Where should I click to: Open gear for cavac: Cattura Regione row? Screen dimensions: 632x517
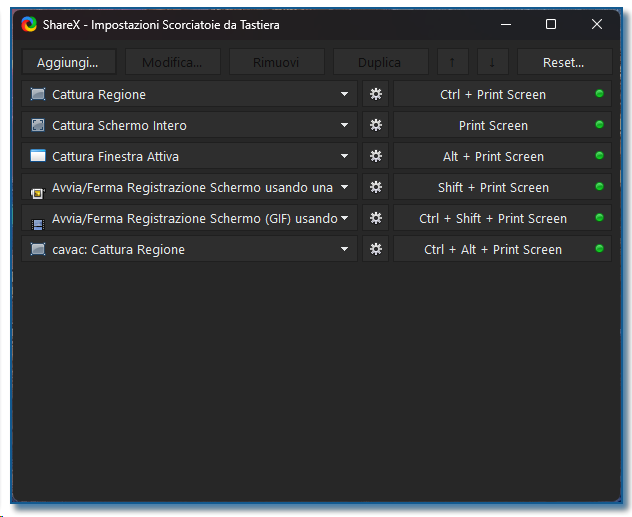(x=375, y=249)
